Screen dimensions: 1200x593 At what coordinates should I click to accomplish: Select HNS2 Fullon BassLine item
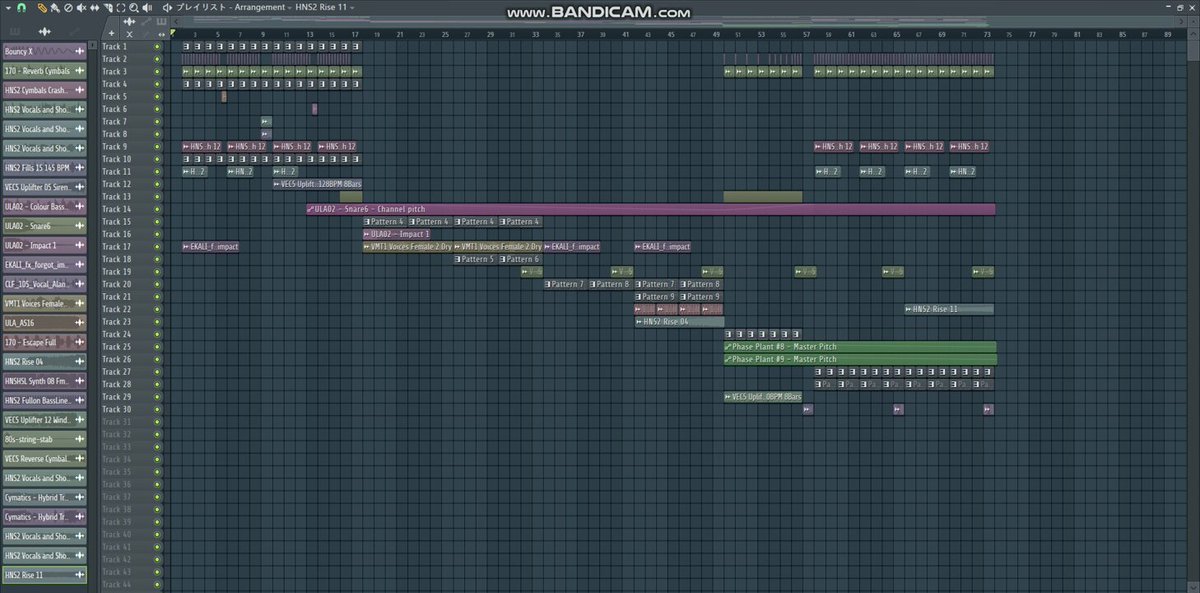click(x=44, y=400)
